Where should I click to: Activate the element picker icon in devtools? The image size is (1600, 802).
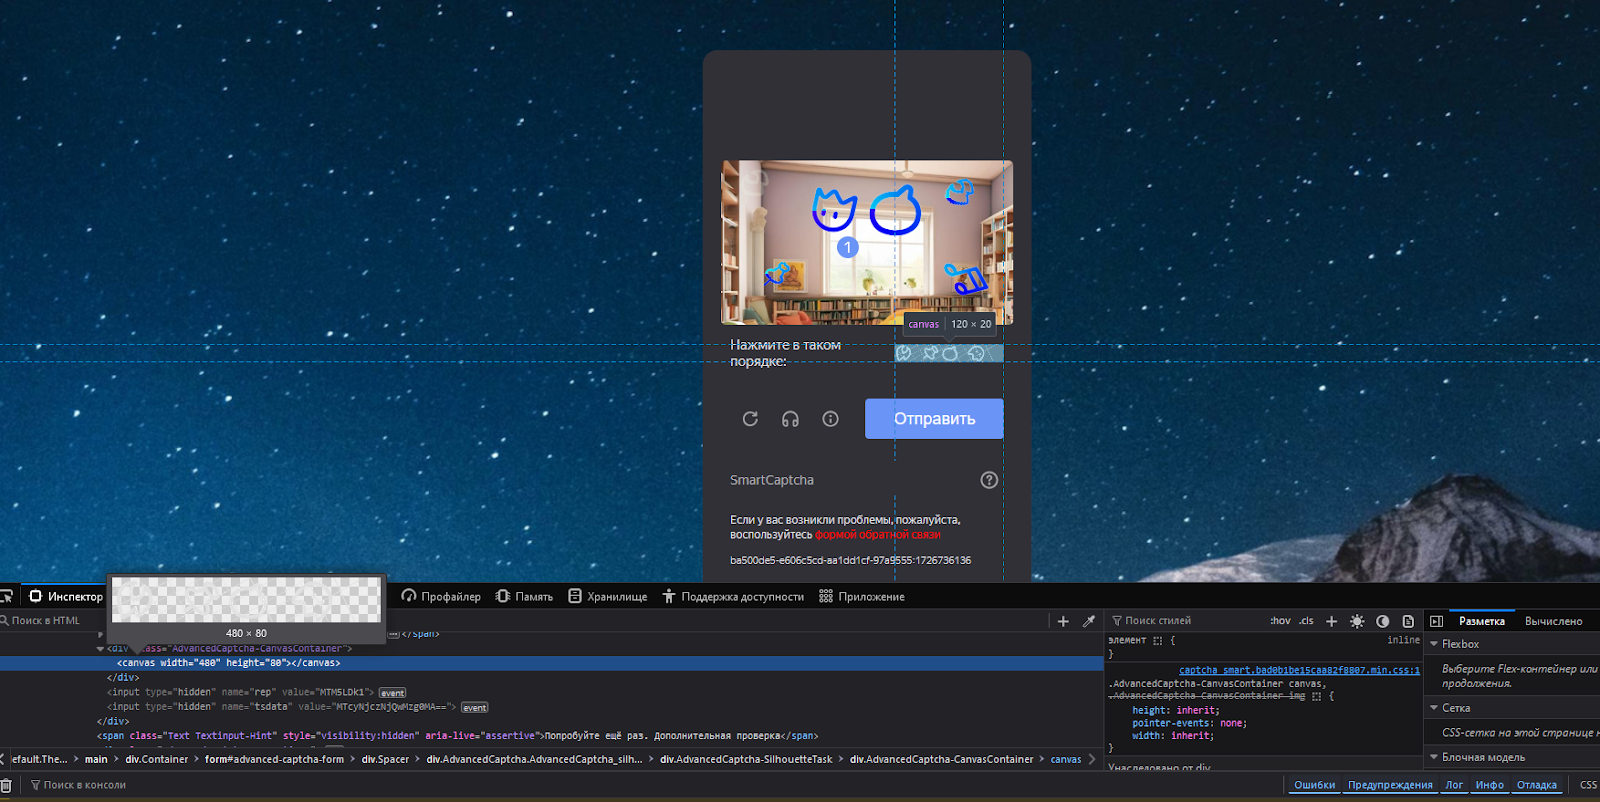tap(6, 596)
